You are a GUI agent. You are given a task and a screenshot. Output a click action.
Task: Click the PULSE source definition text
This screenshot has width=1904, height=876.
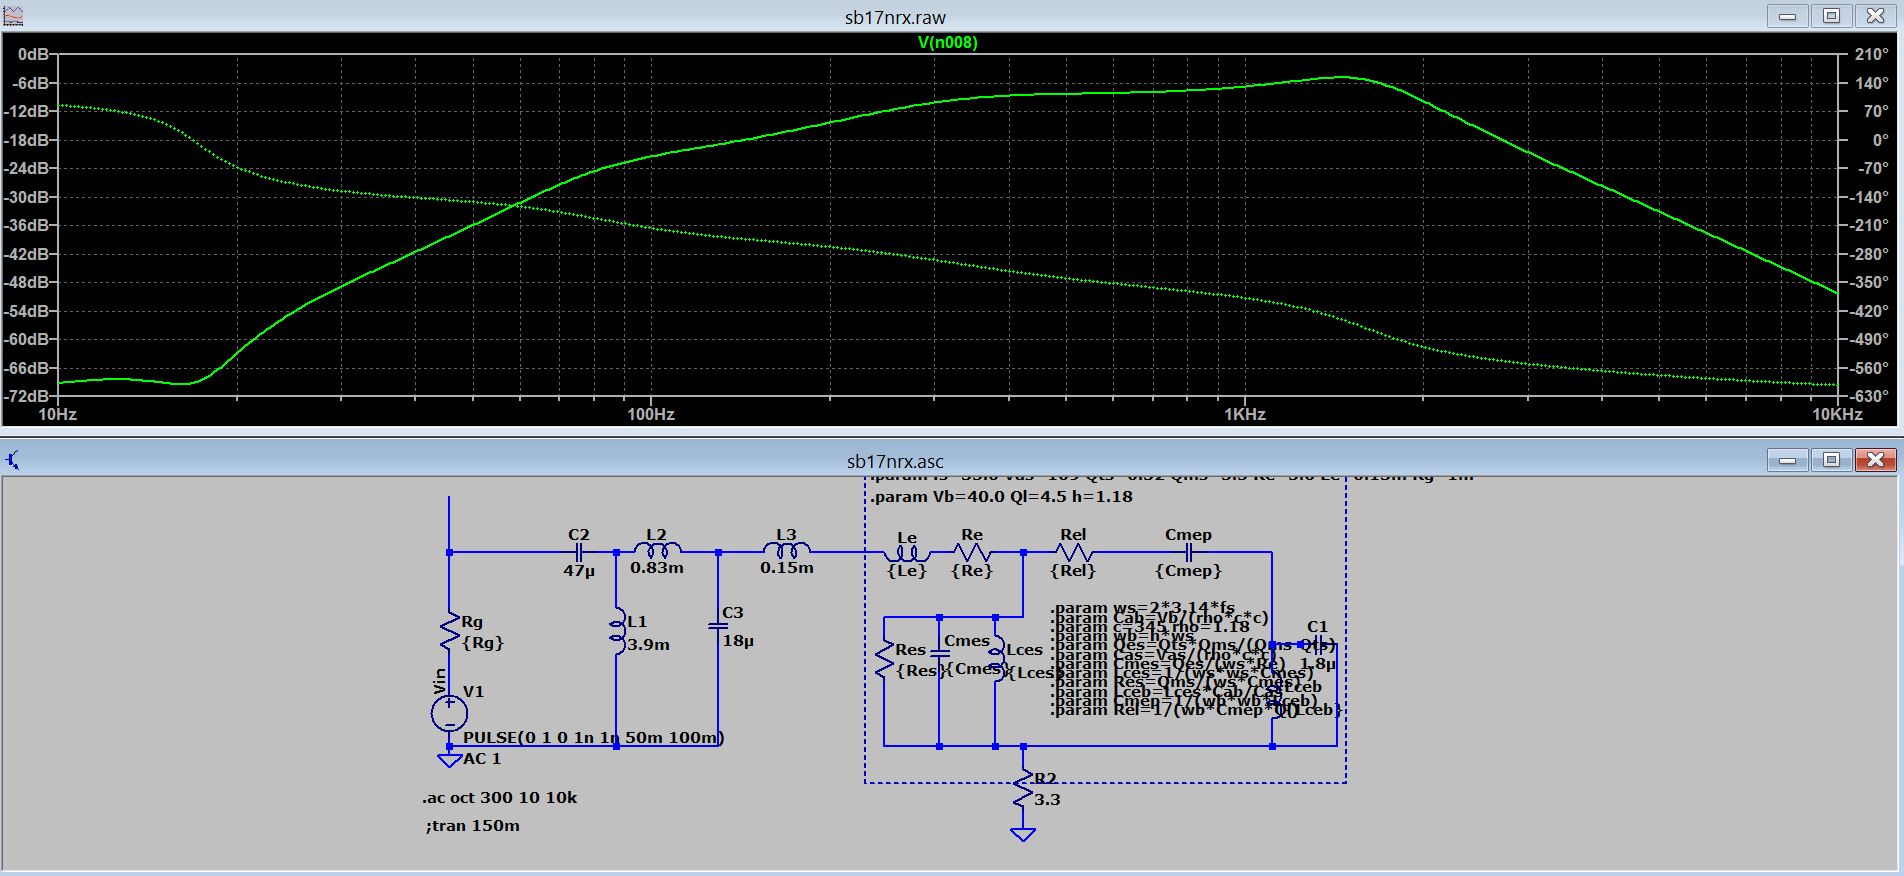coord(594,738)
